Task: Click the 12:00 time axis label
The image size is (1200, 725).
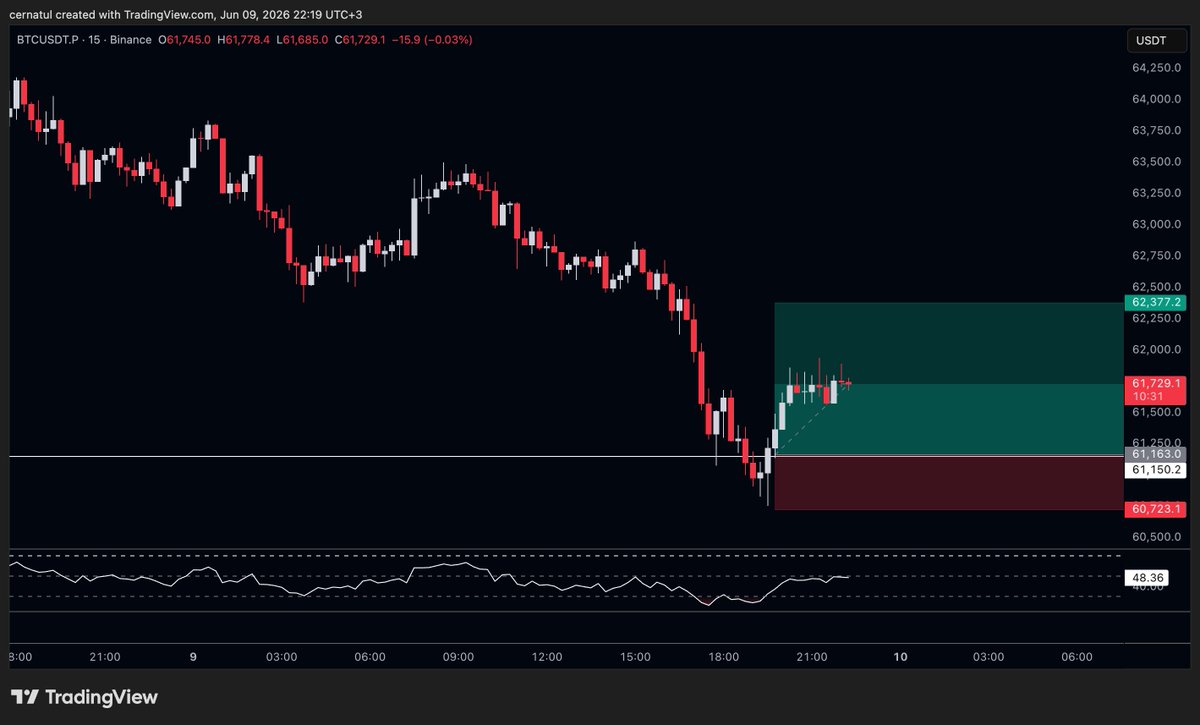Action: [x=547, y=657]
